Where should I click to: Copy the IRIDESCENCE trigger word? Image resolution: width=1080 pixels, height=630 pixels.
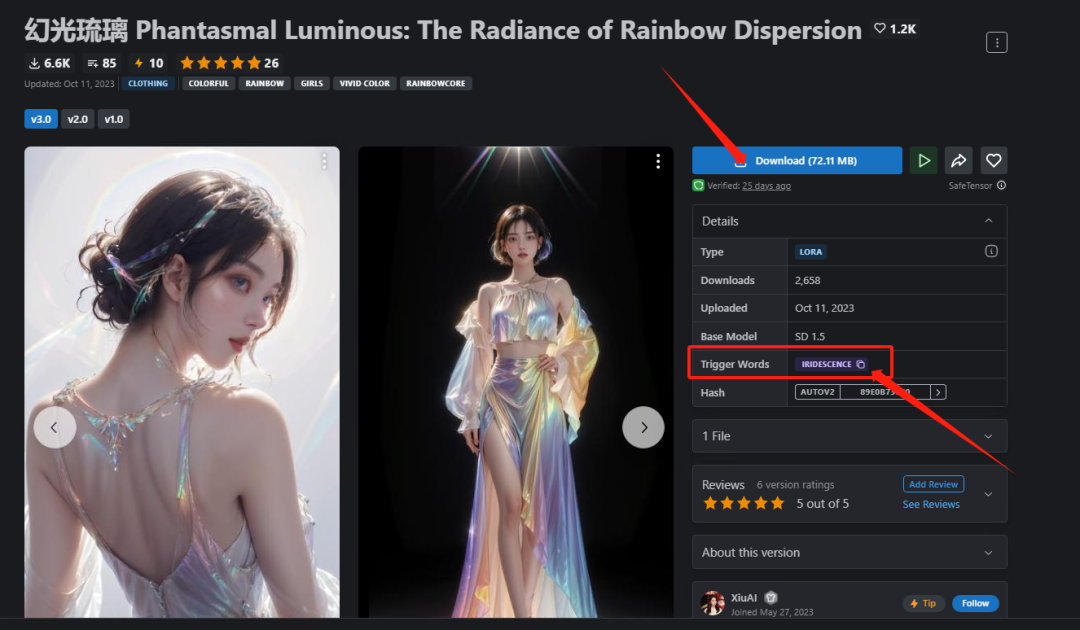860,364
